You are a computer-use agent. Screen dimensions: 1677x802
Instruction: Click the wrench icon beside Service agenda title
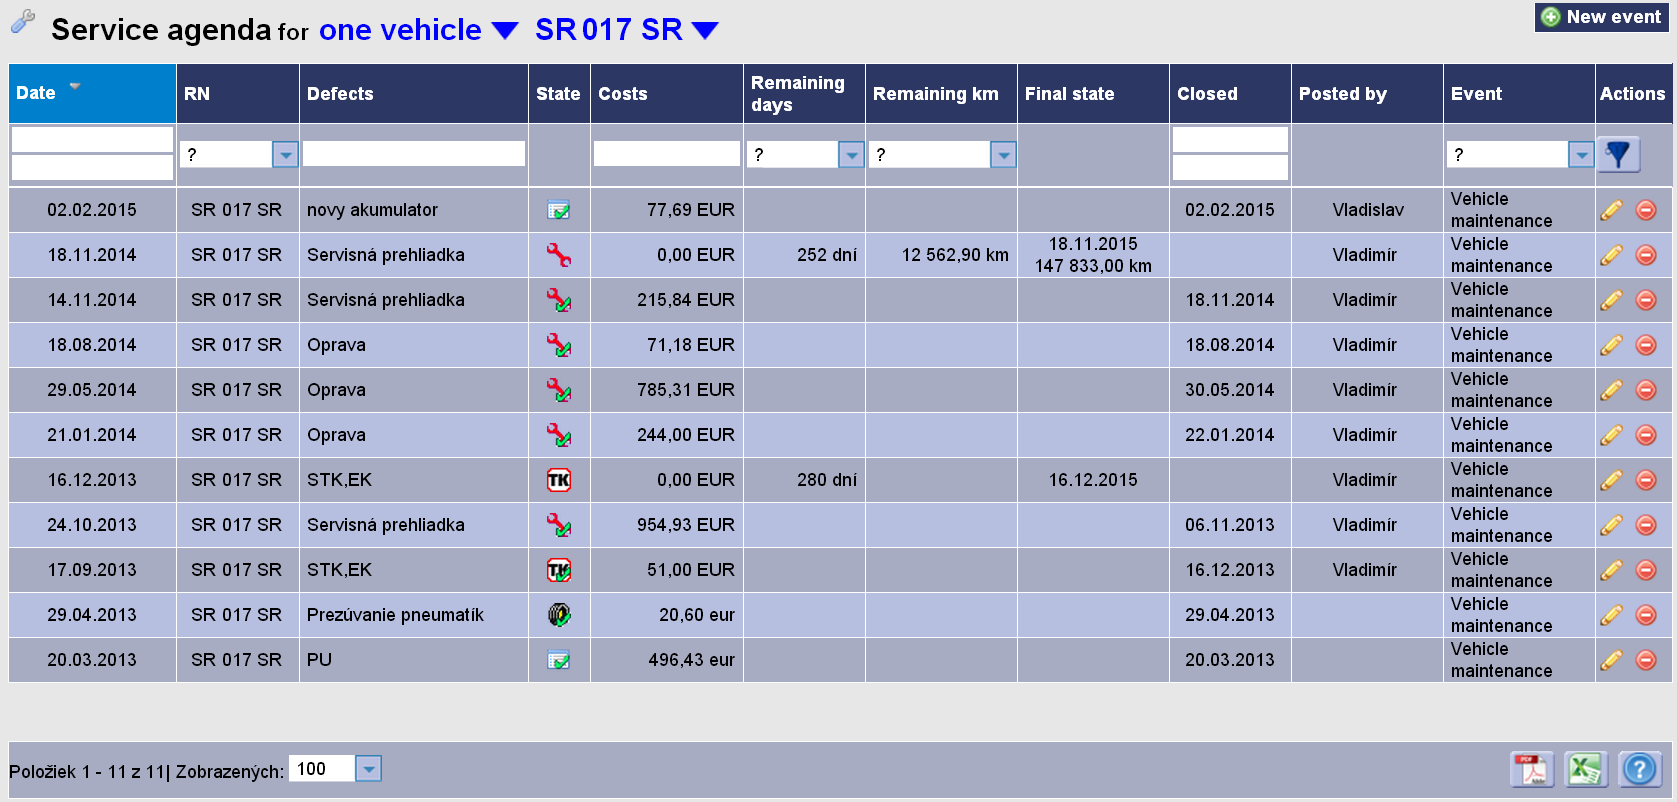pos(23,22)
